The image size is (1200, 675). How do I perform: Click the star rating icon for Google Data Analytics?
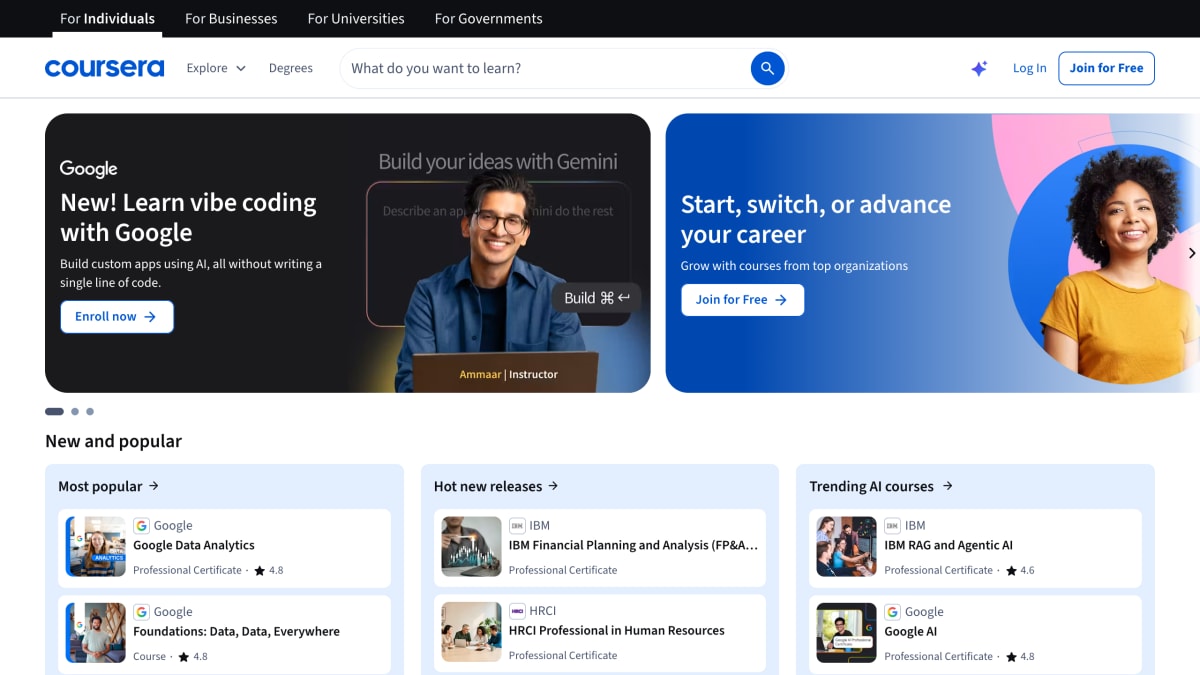point(259,570)
